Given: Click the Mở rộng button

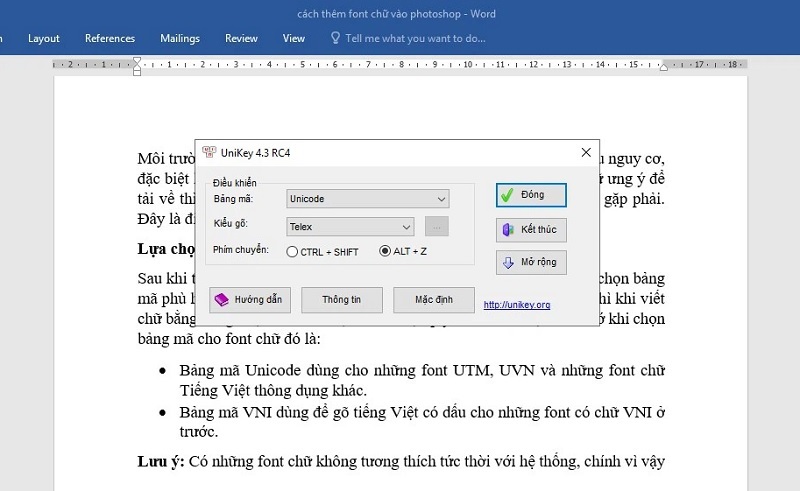Looking at the screenshot, I should [x=531, y=262].
